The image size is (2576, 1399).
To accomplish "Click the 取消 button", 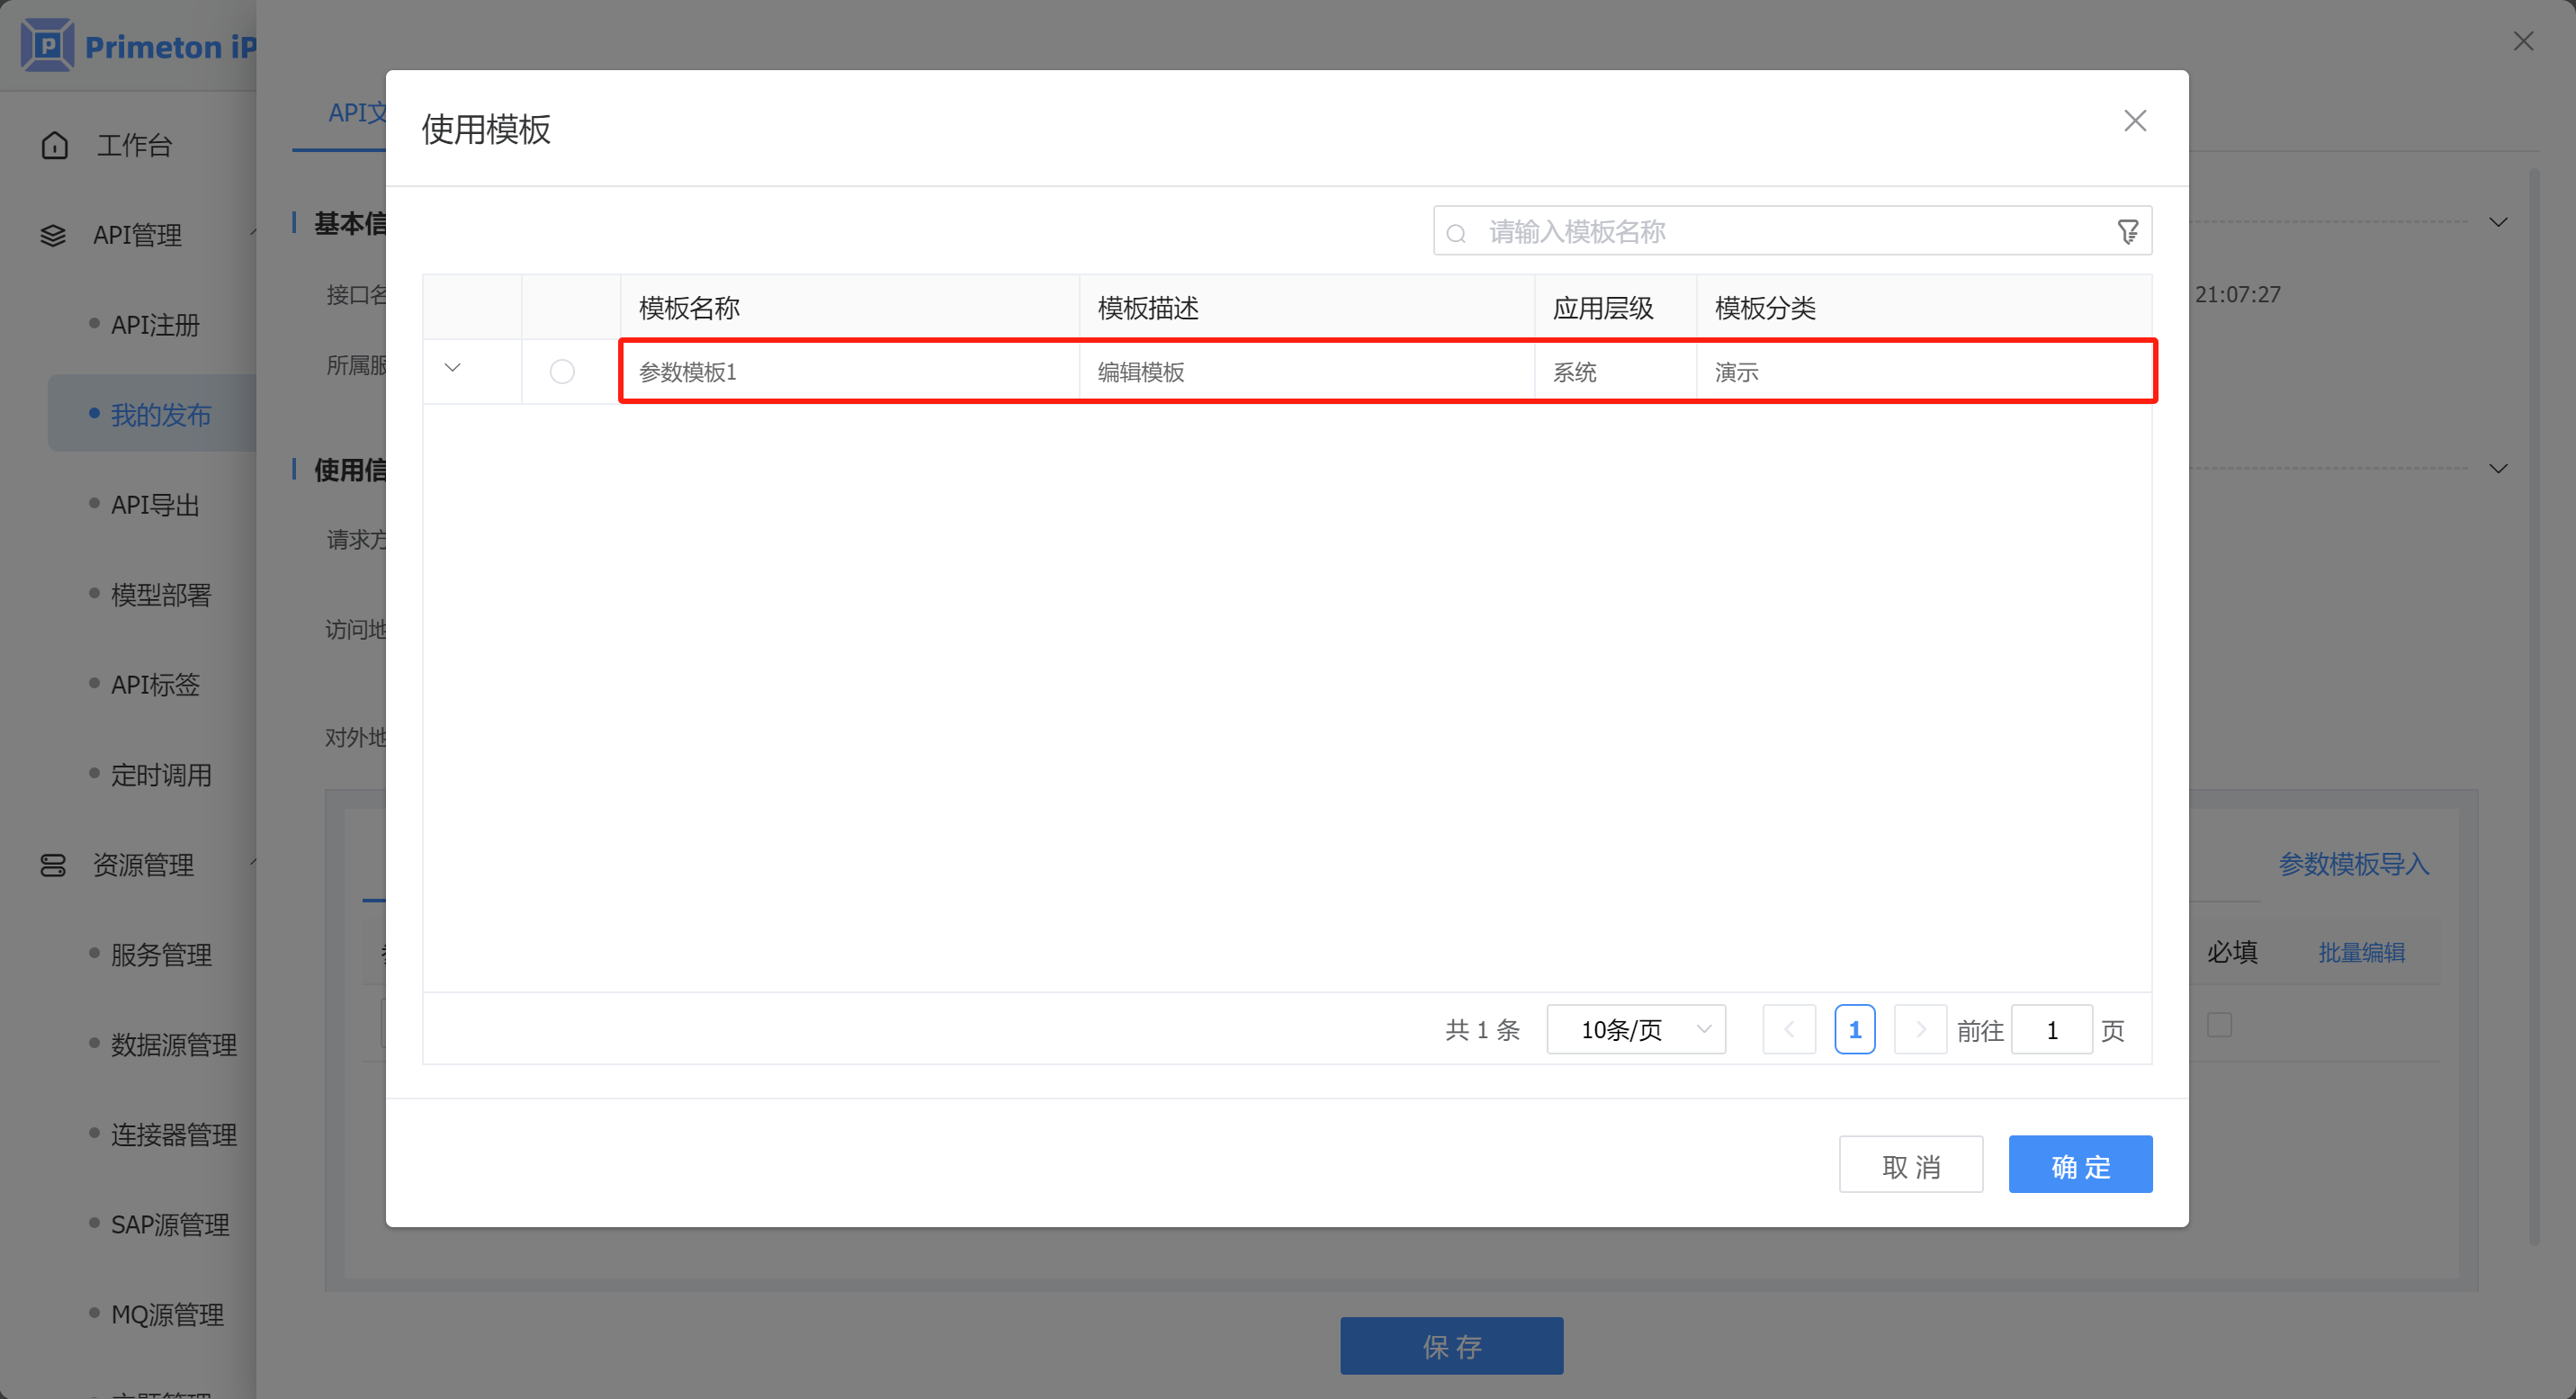I will pyautogui.click(x=1910, y=1165).
